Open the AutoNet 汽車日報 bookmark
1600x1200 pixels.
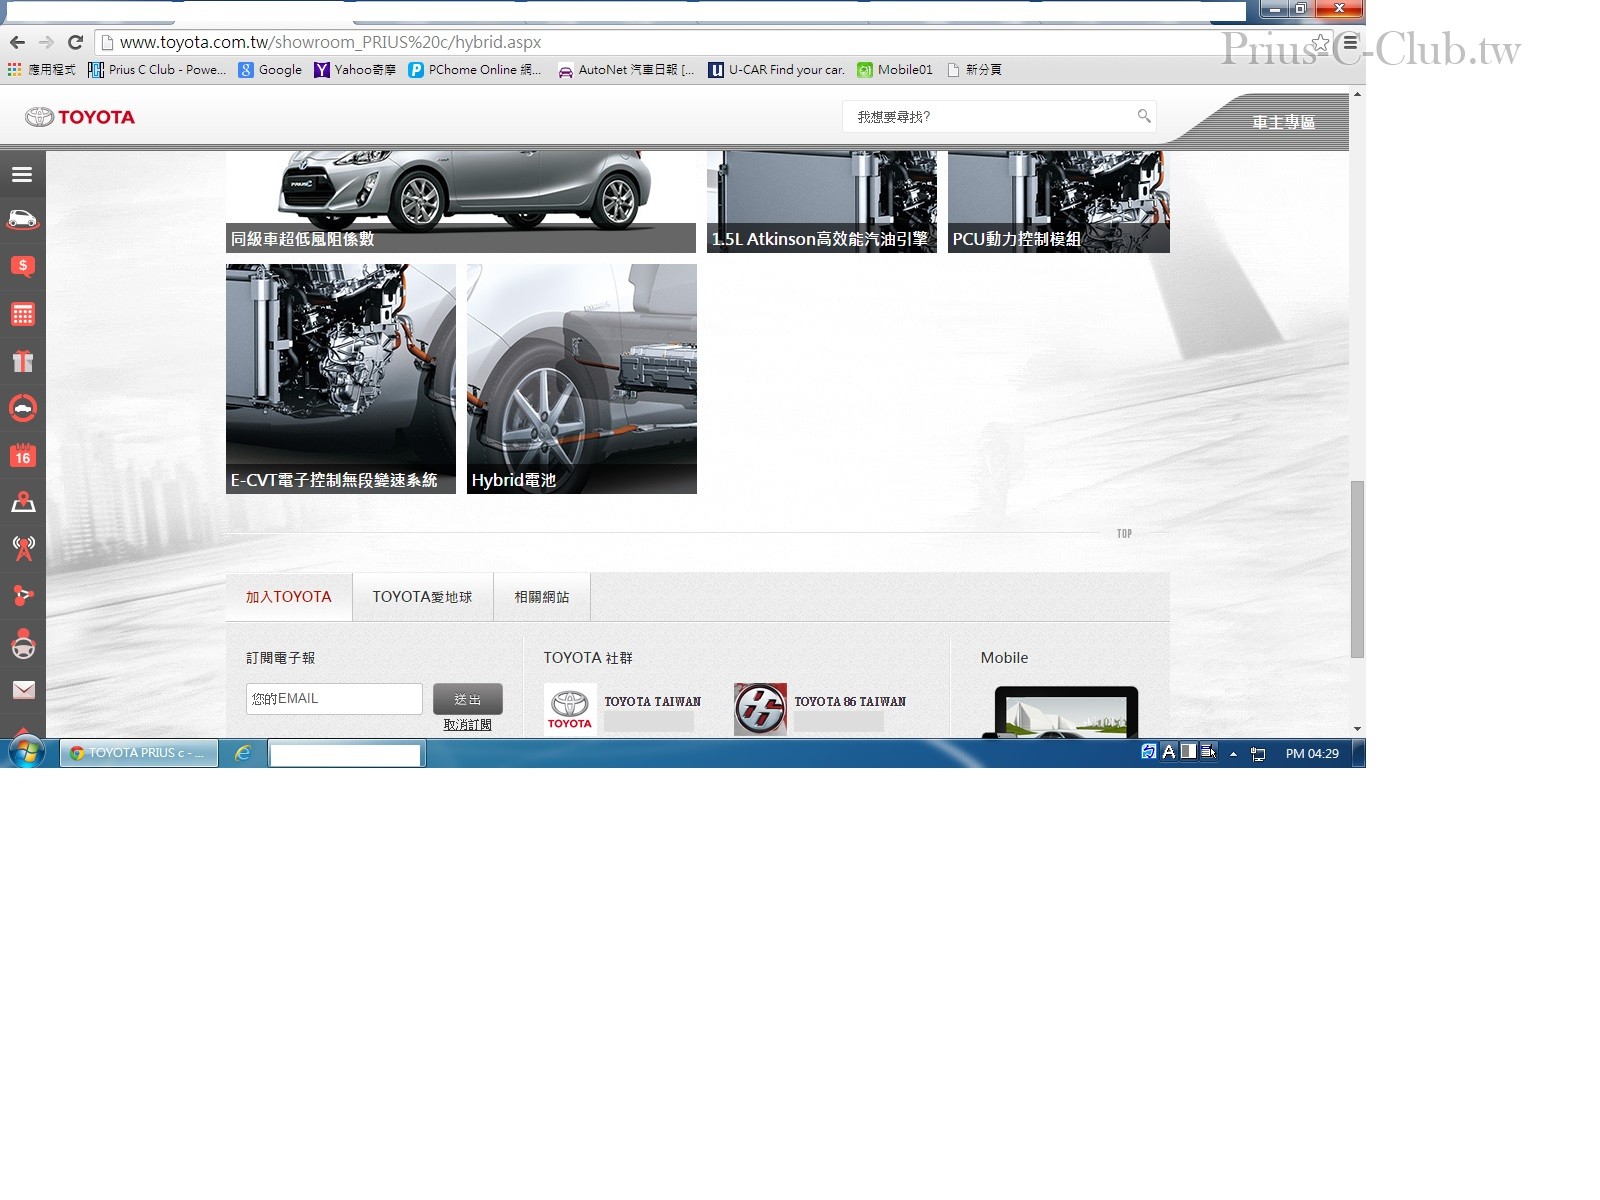(627, 70)
